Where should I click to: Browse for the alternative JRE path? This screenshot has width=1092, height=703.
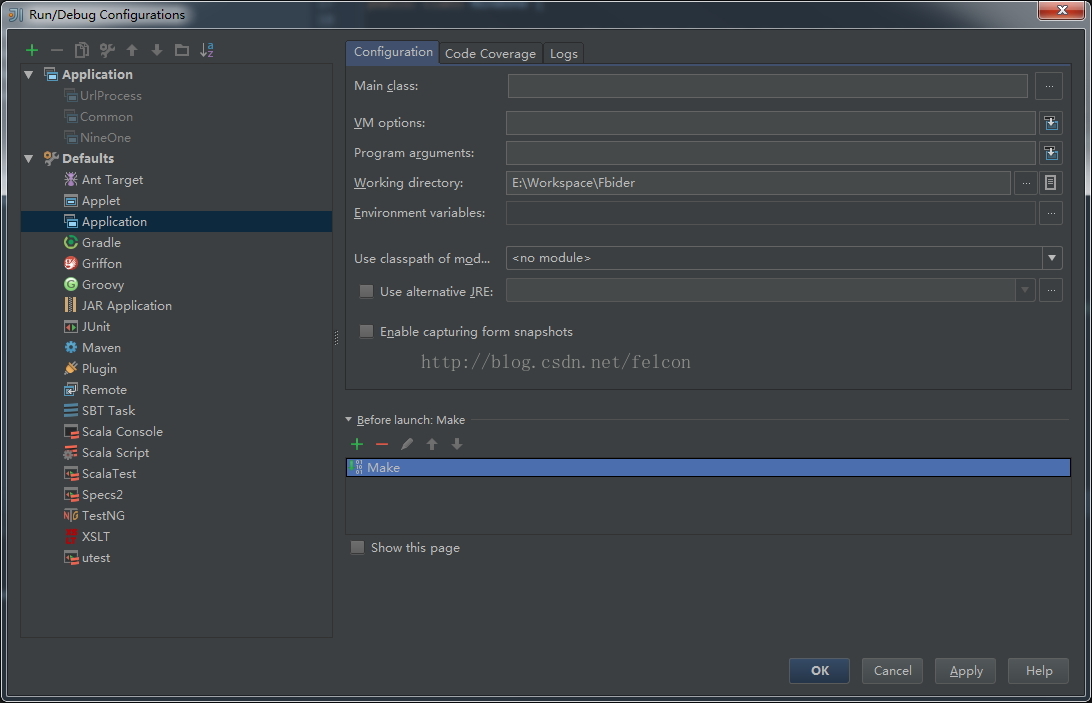coord(1051,290)
